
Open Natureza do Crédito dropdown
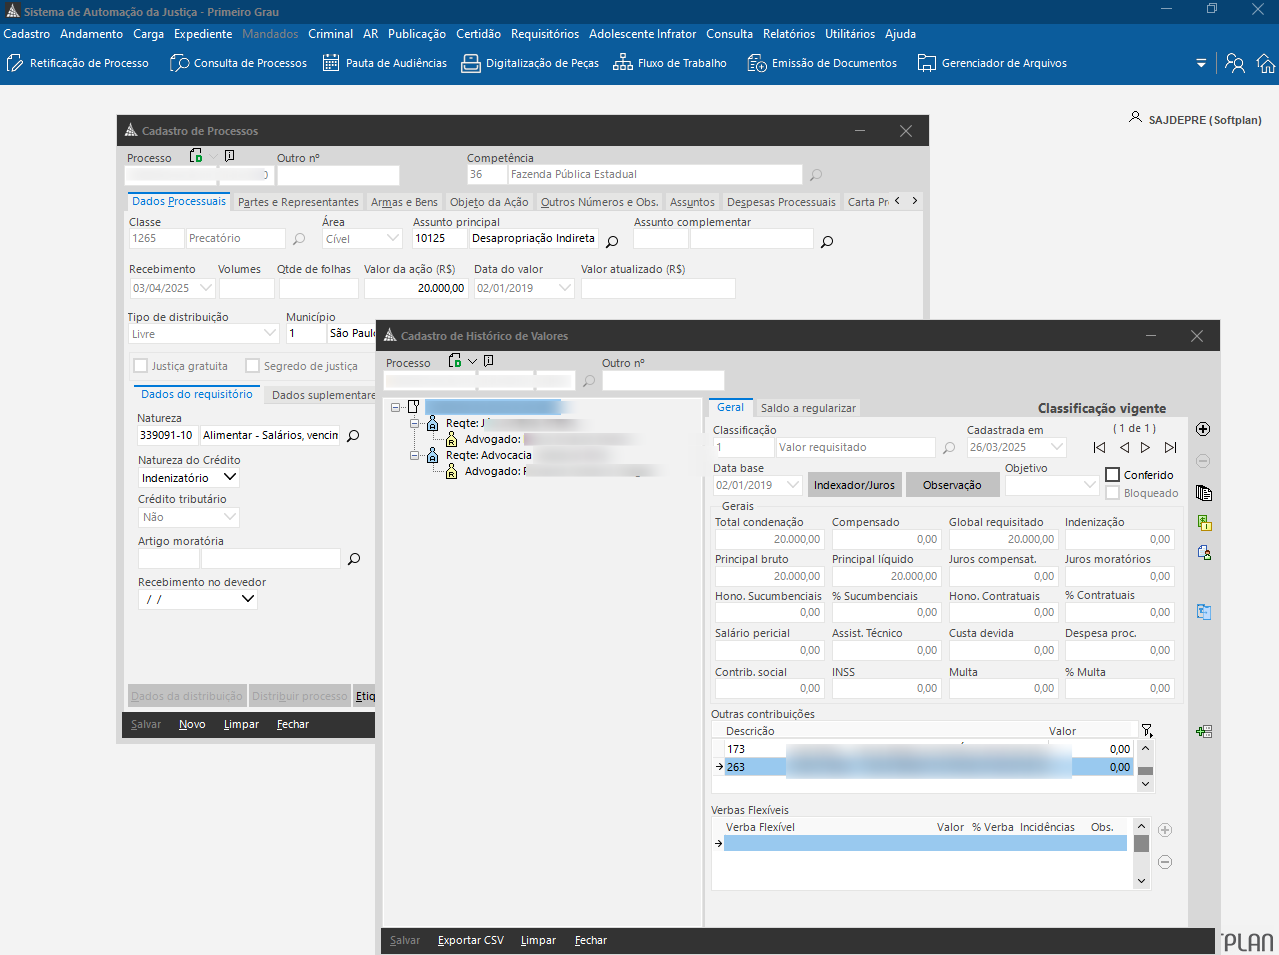click(x=230, y=478)
